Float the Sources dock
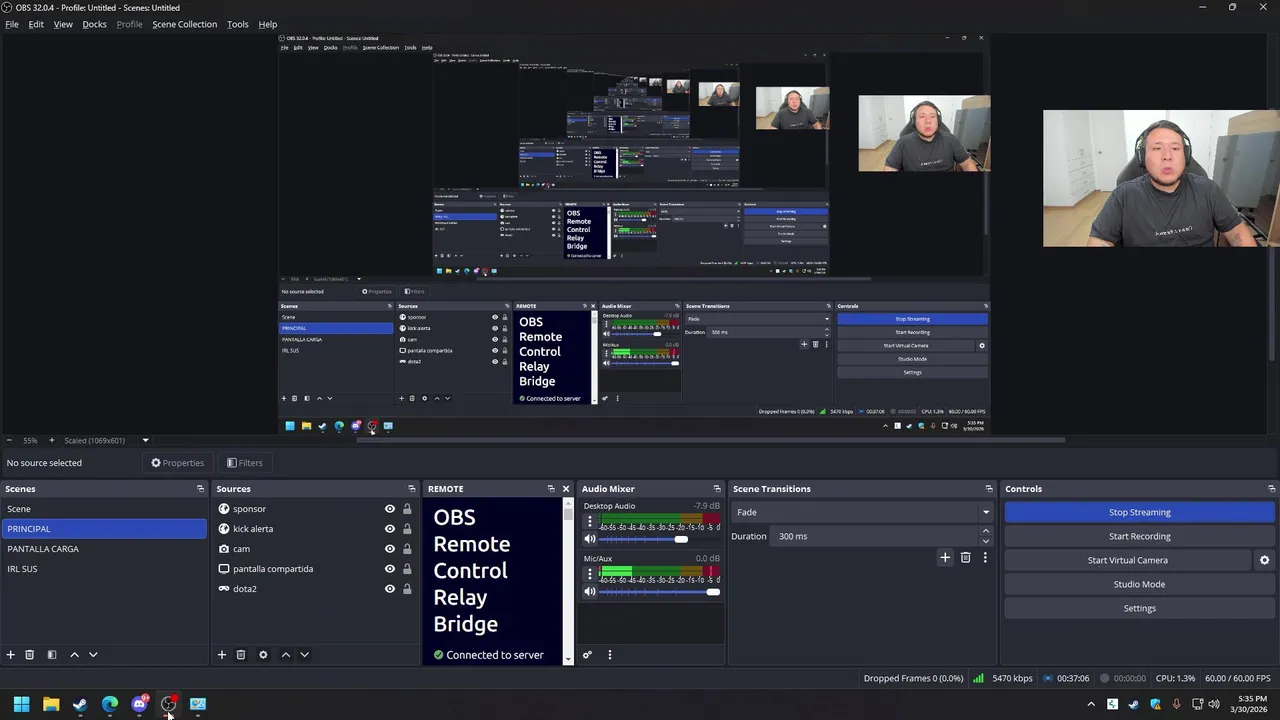This screenshot has width=1280, height=720. 411,489
